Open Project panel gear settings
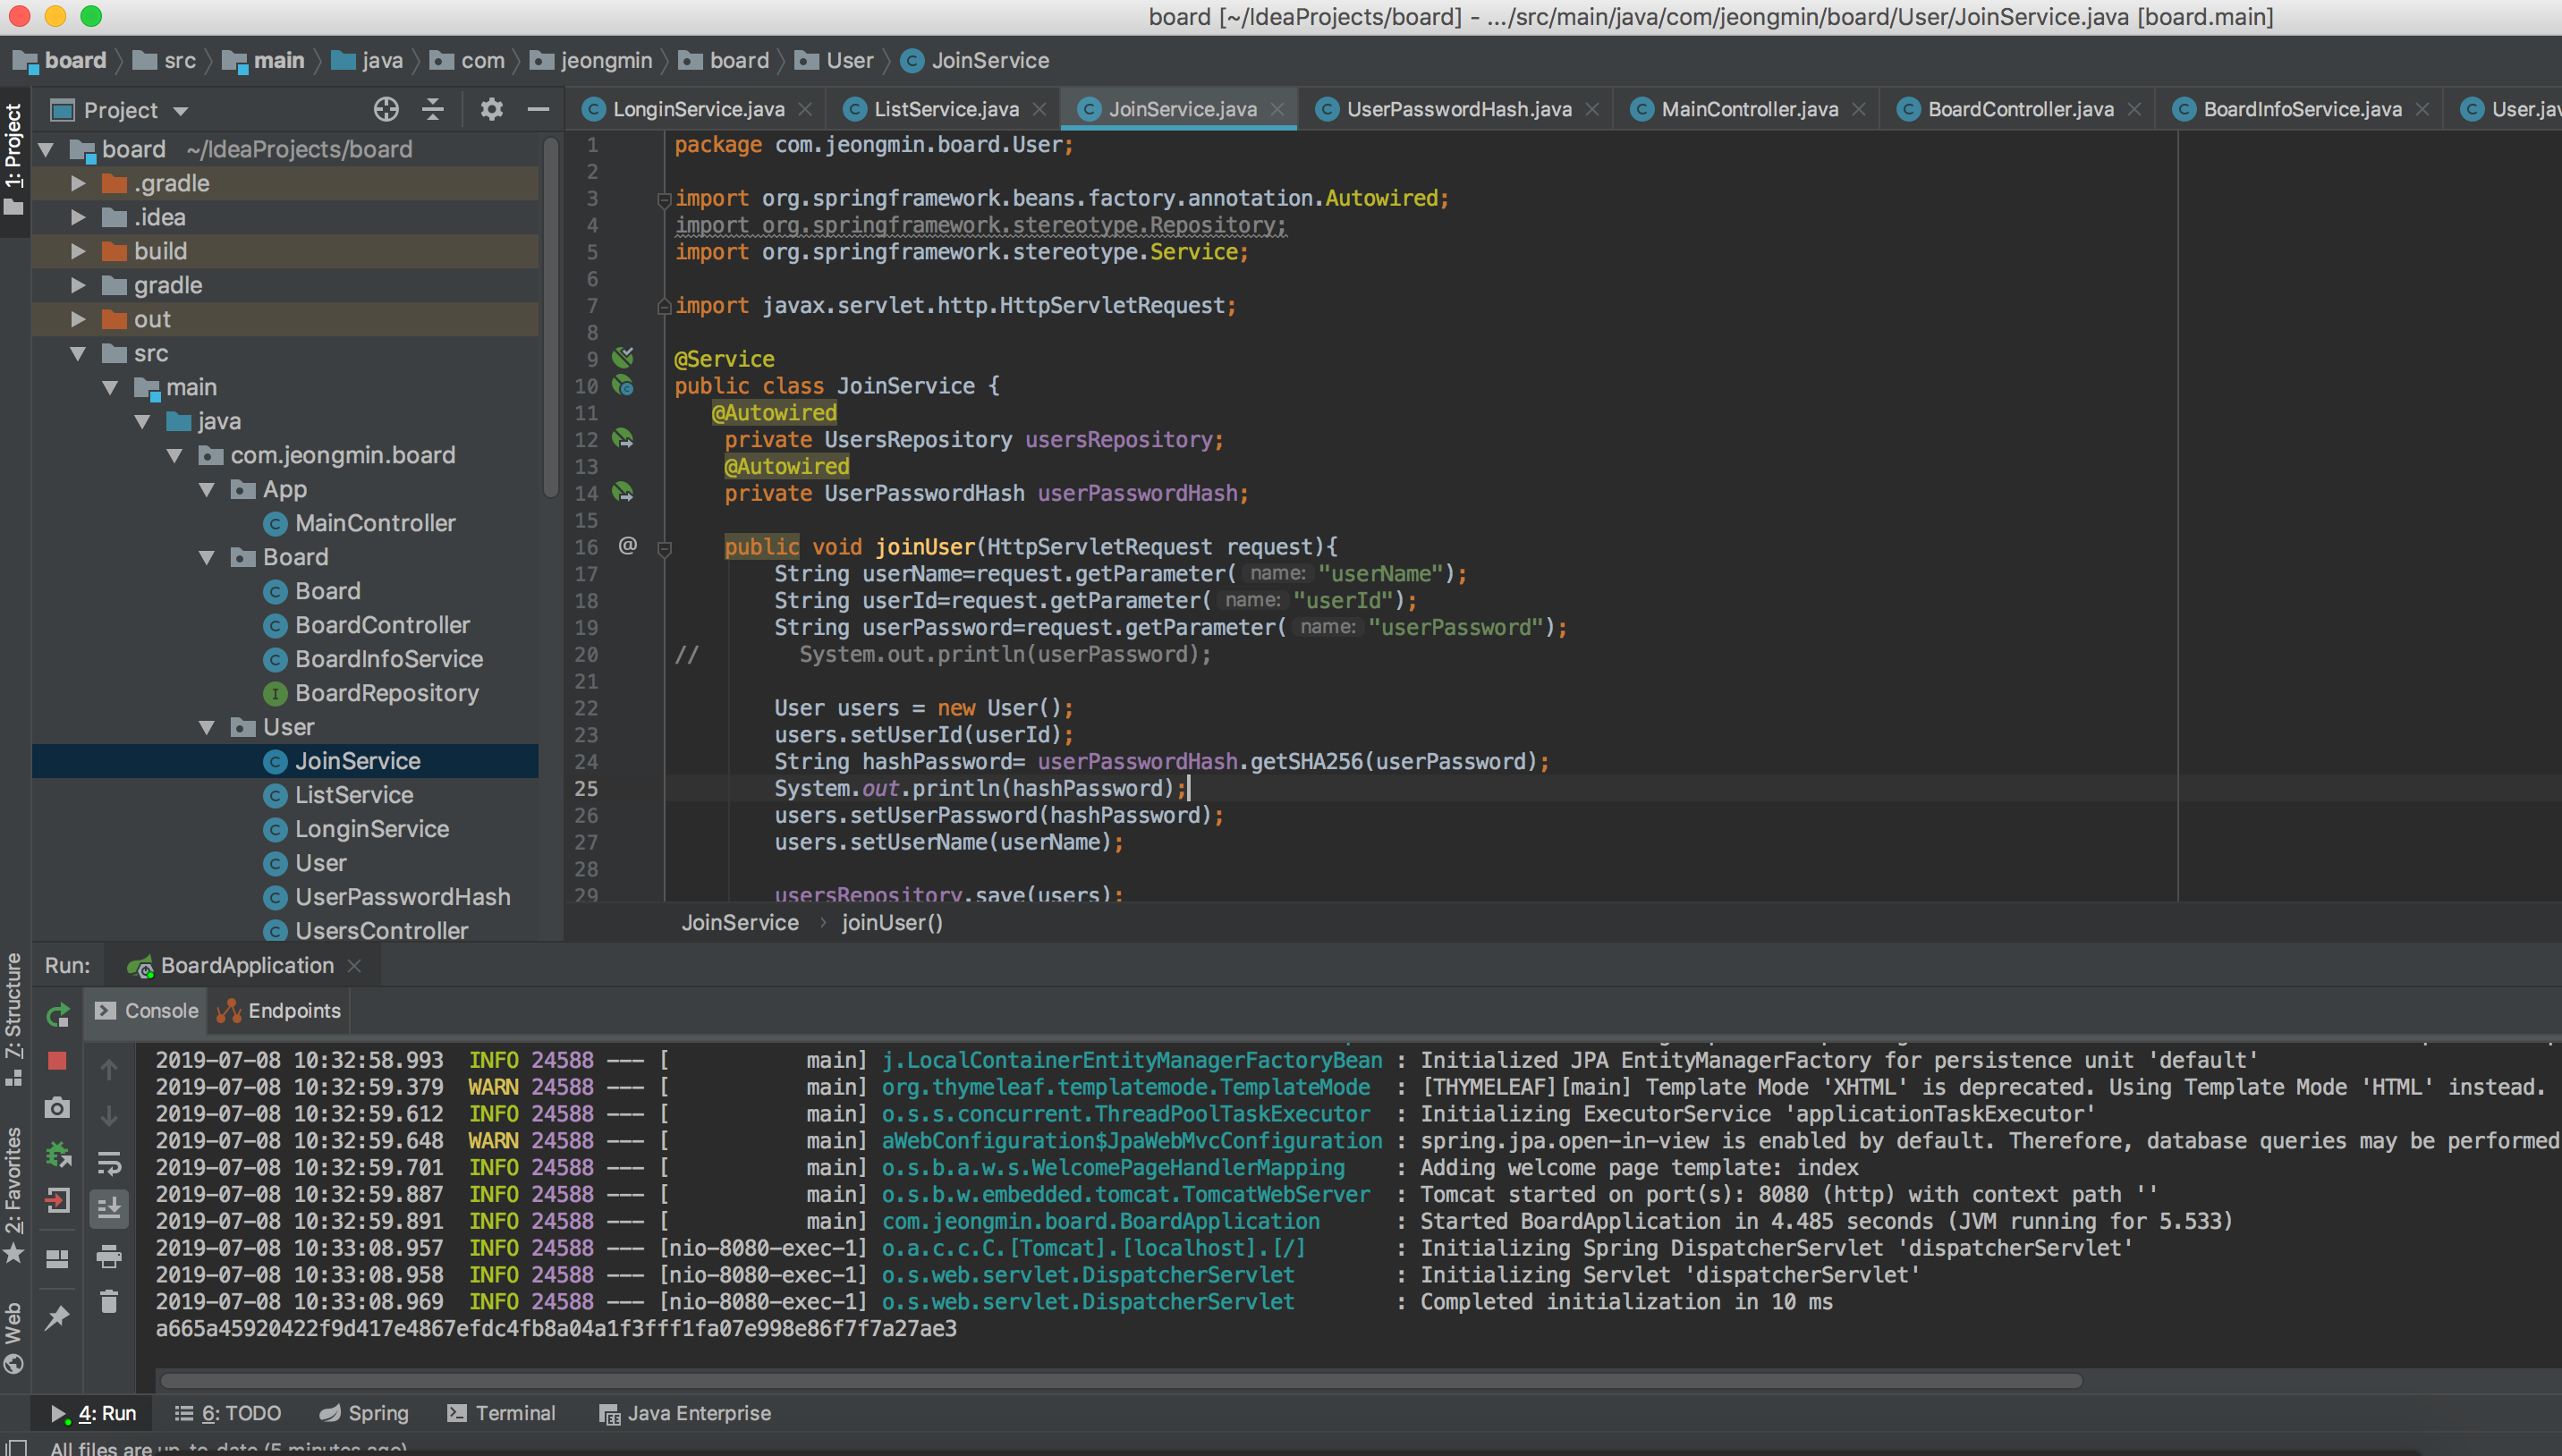 [x=491, y=109]
